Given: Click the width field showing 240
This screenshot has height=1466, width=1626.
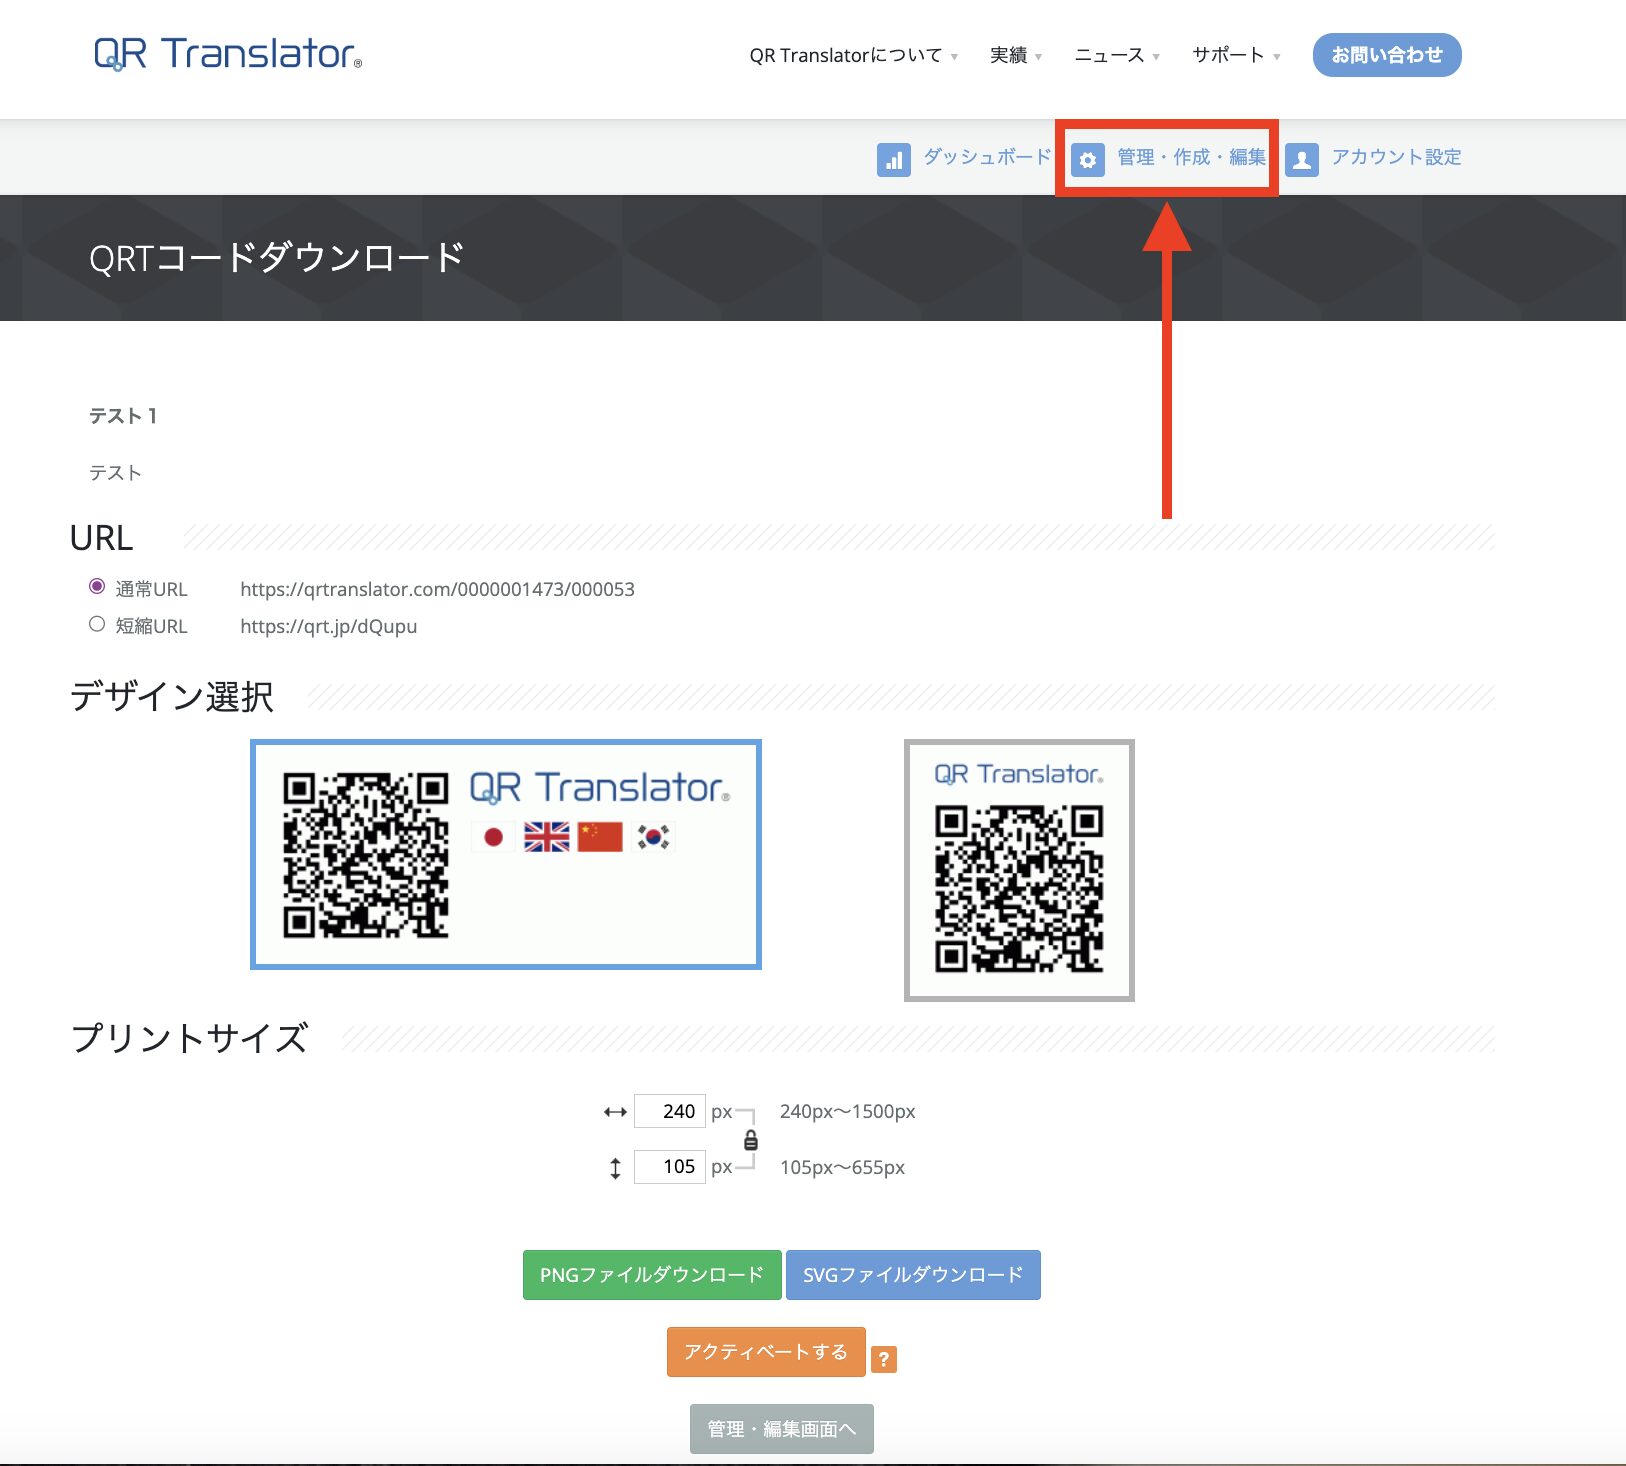Looking at the screenshot, I should pos(670,1111).
